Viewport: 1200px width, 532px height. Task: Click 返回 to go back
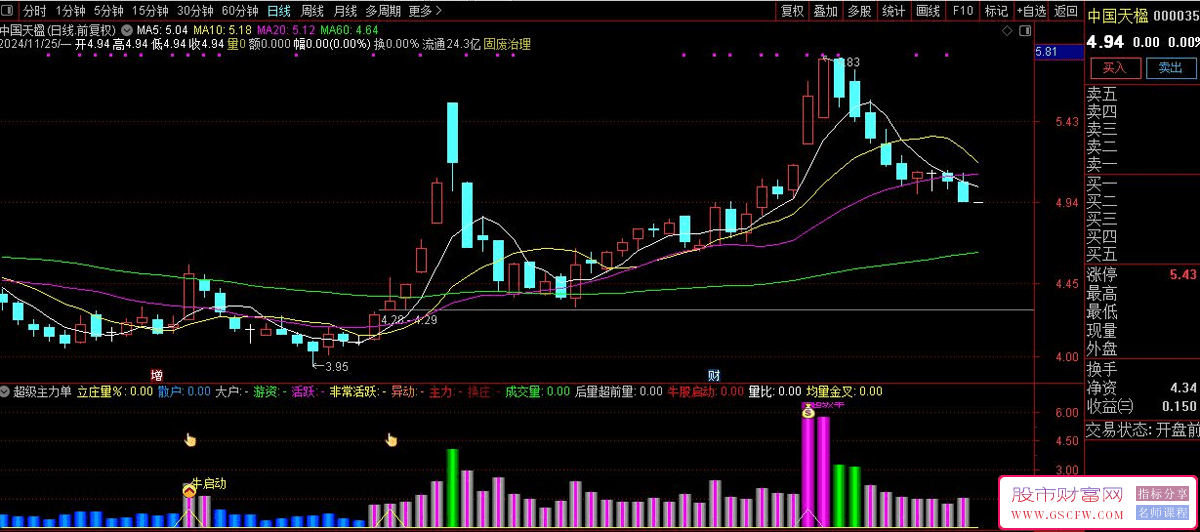[x=1066, y=11]
